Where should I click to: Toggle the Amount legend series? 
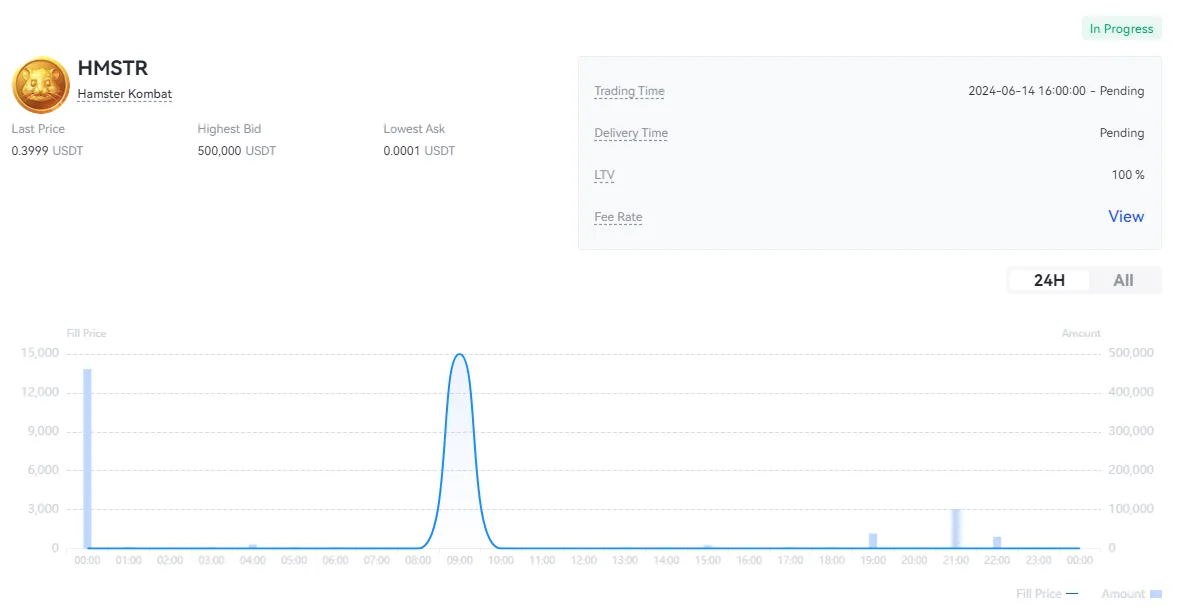[x=1131, y=594]
